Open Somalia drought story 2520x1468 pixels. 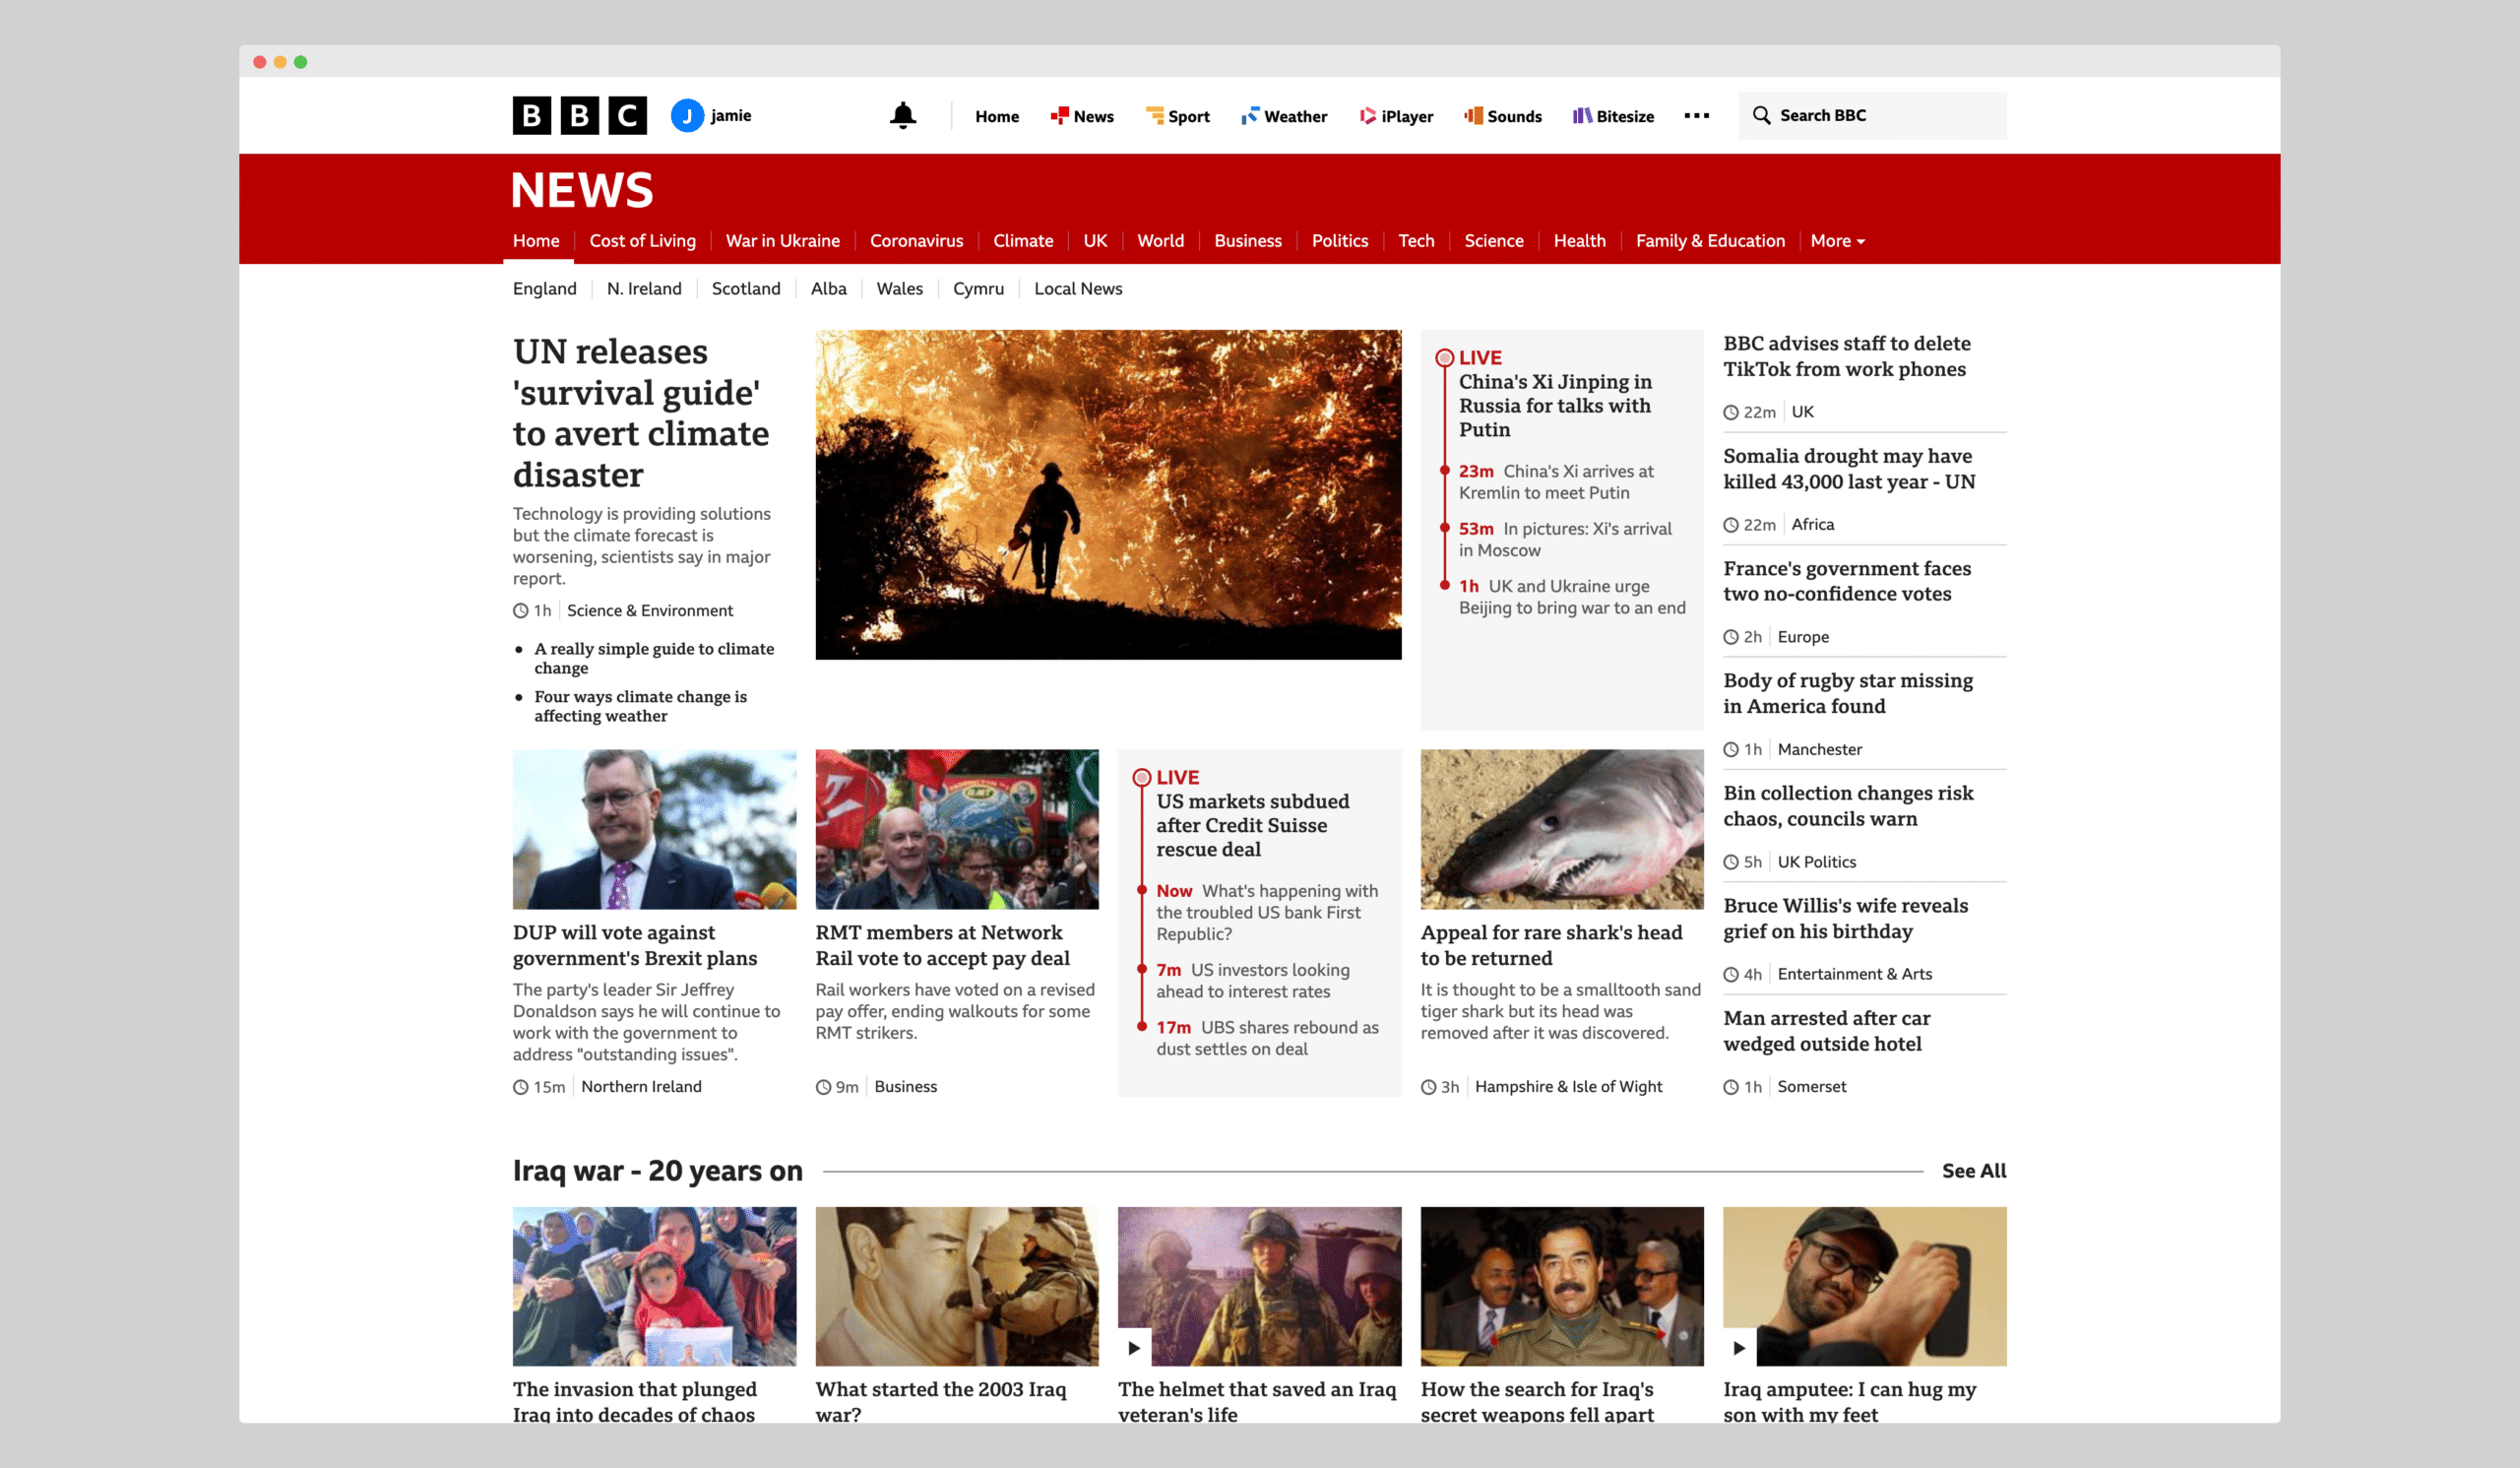pyautogui.click(x=1848, y=469)
